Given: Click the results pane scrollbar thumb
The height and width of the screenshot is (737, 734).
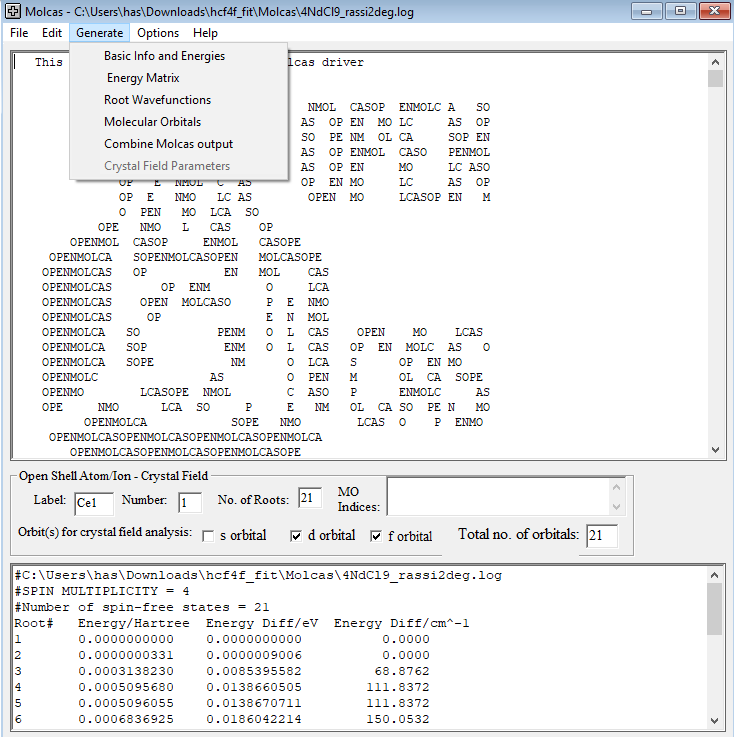Looking at the screenshot, I should (x=714, y=609).
